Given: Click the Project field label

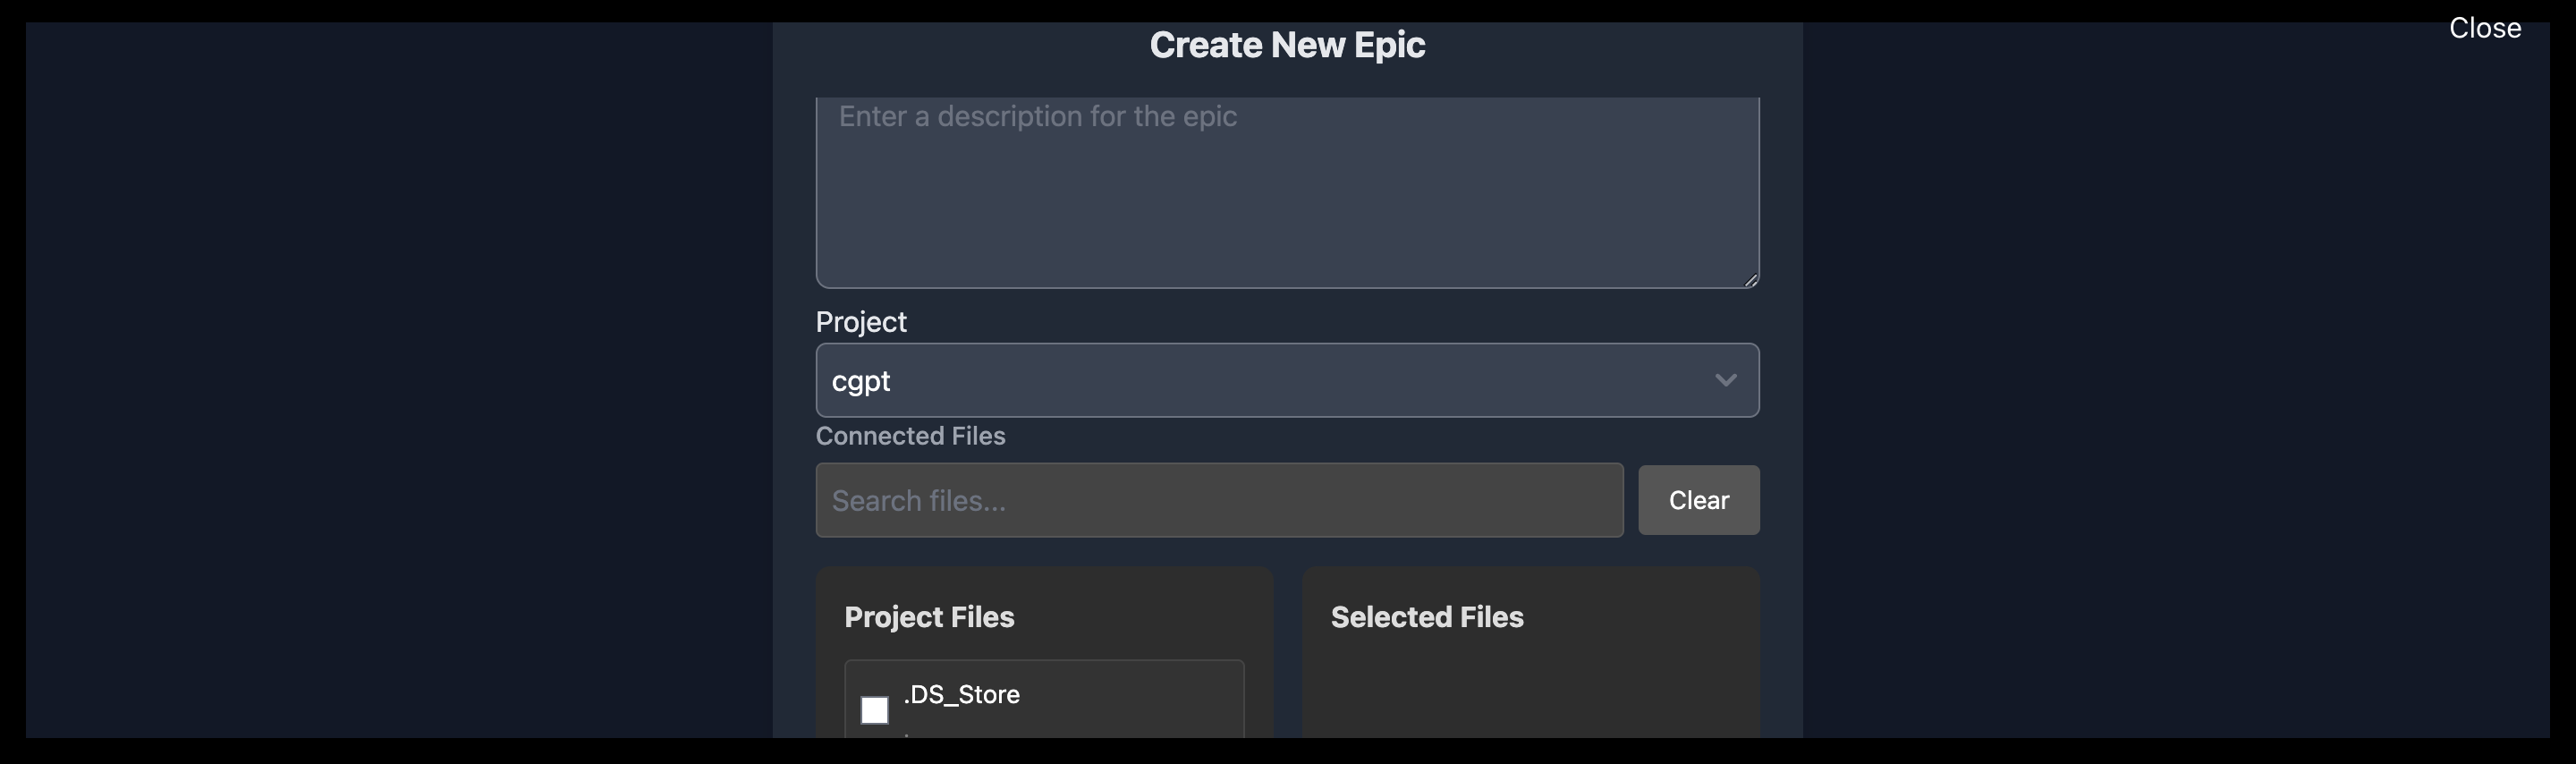Looking at the screenshot, I should [x=861, y=322].
